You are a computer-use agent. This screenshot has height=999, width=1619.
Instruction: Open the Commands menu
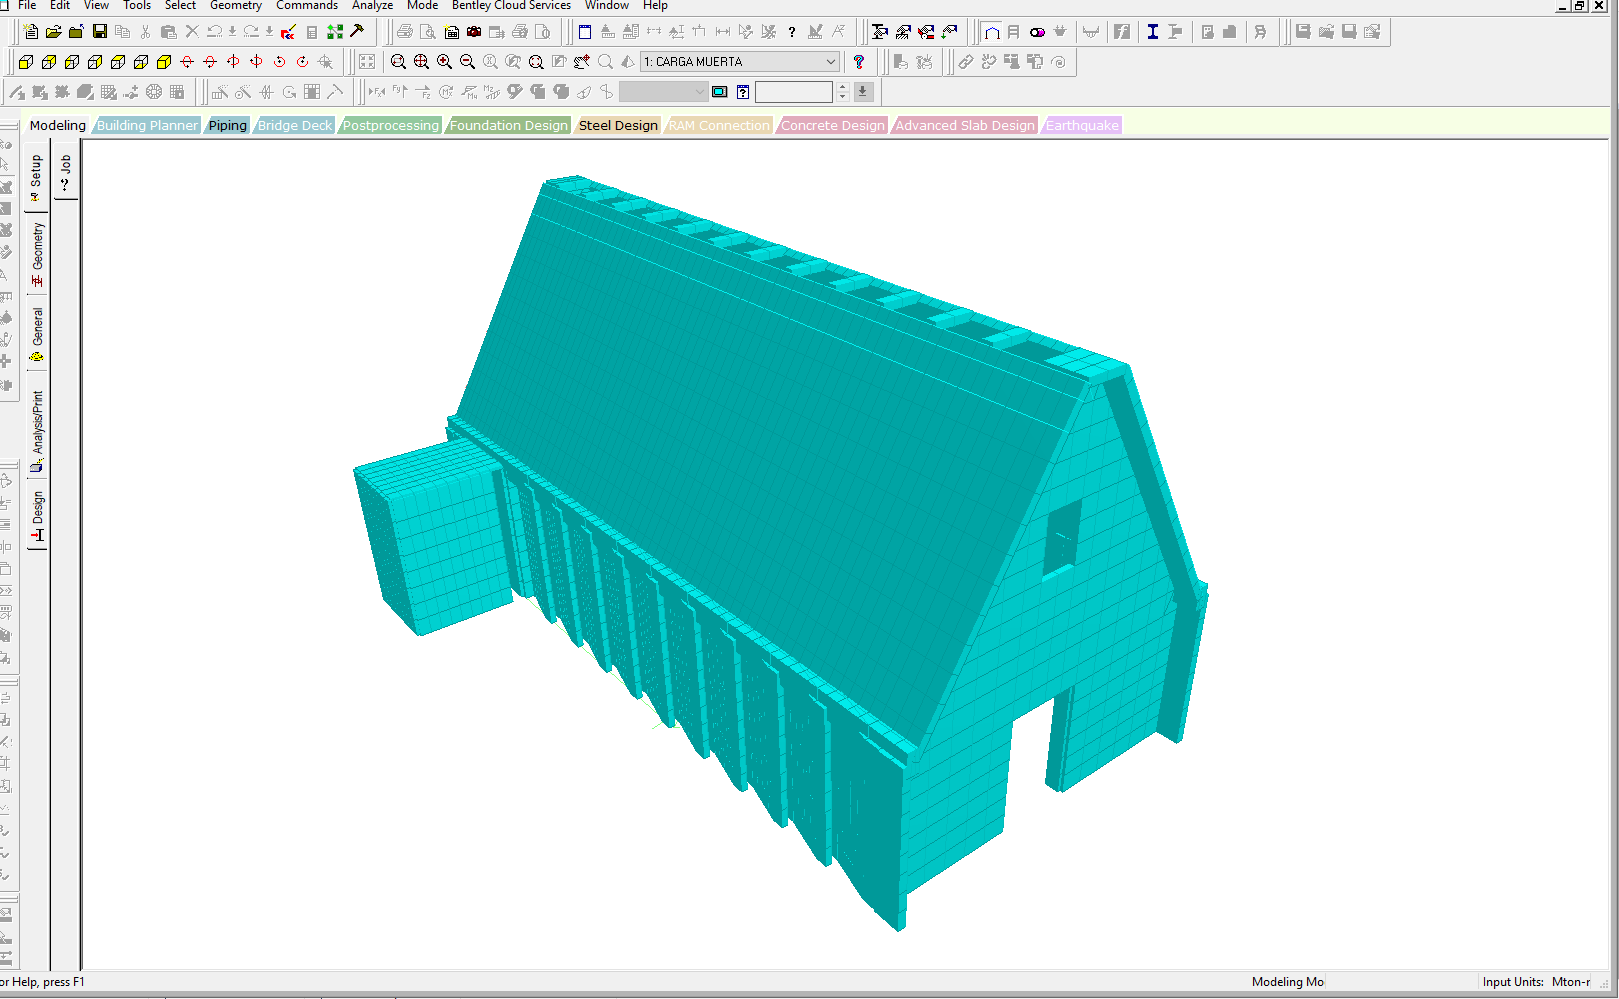point(307,6)
